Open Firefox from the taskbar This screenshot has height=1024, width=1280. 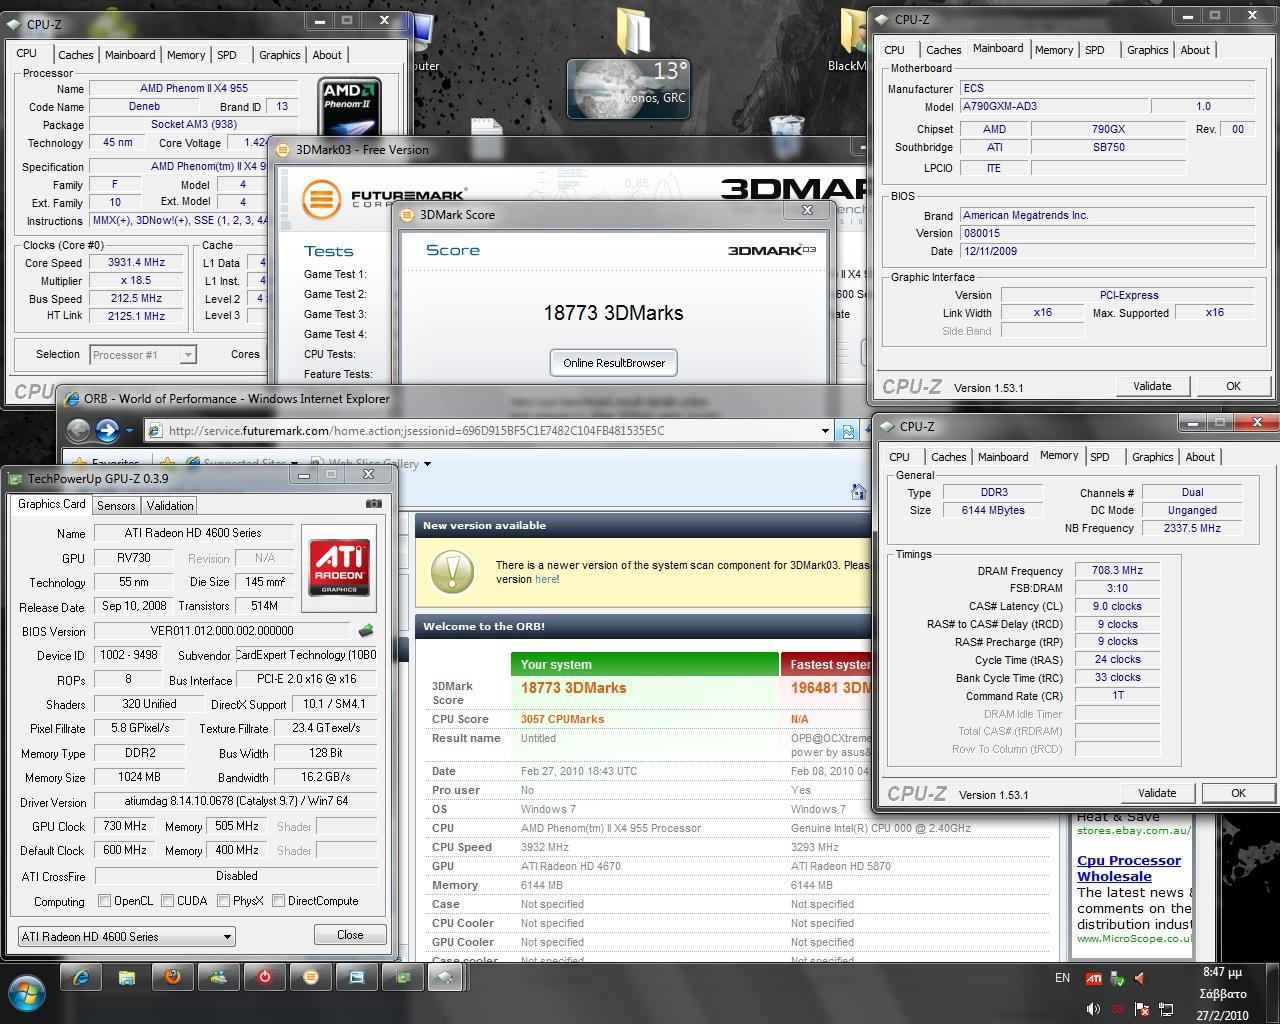173,977
